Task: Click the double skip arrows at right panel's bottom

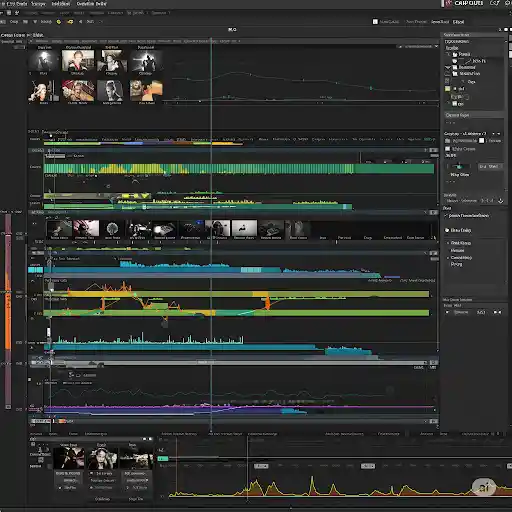Action: [x=497, y=312]
